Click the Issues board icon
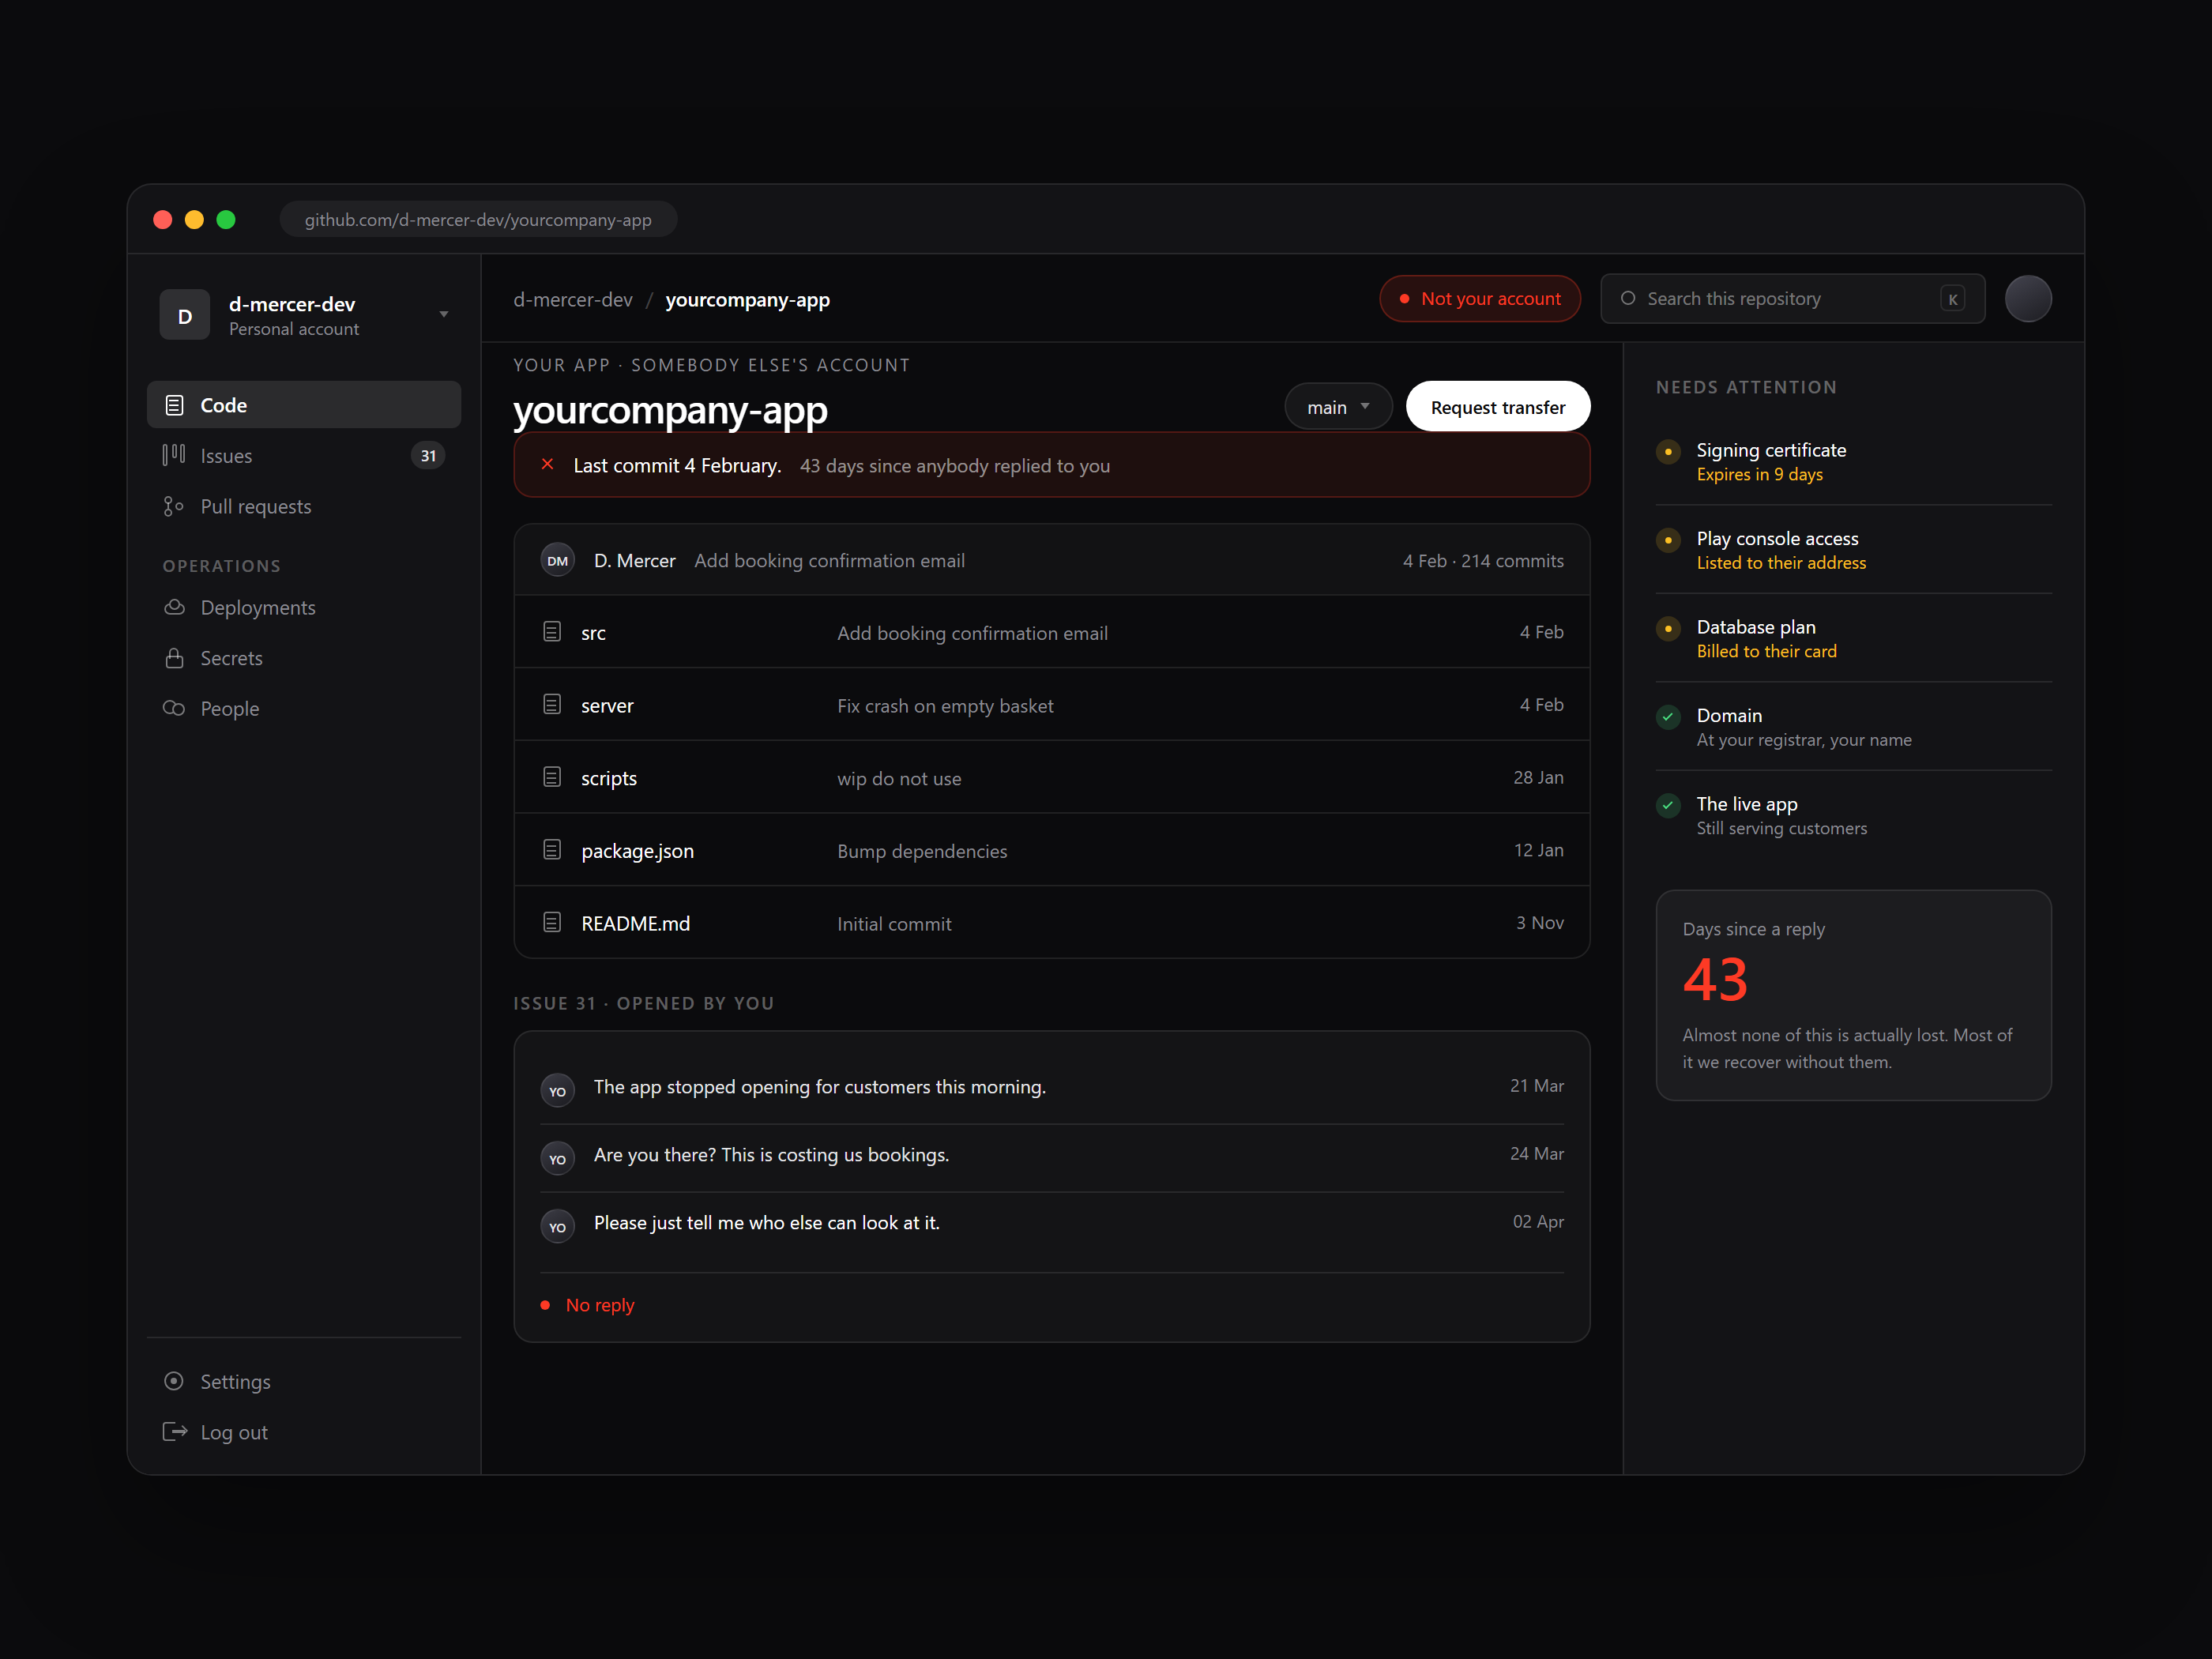2212x1659 pixels. pos(174,455)
